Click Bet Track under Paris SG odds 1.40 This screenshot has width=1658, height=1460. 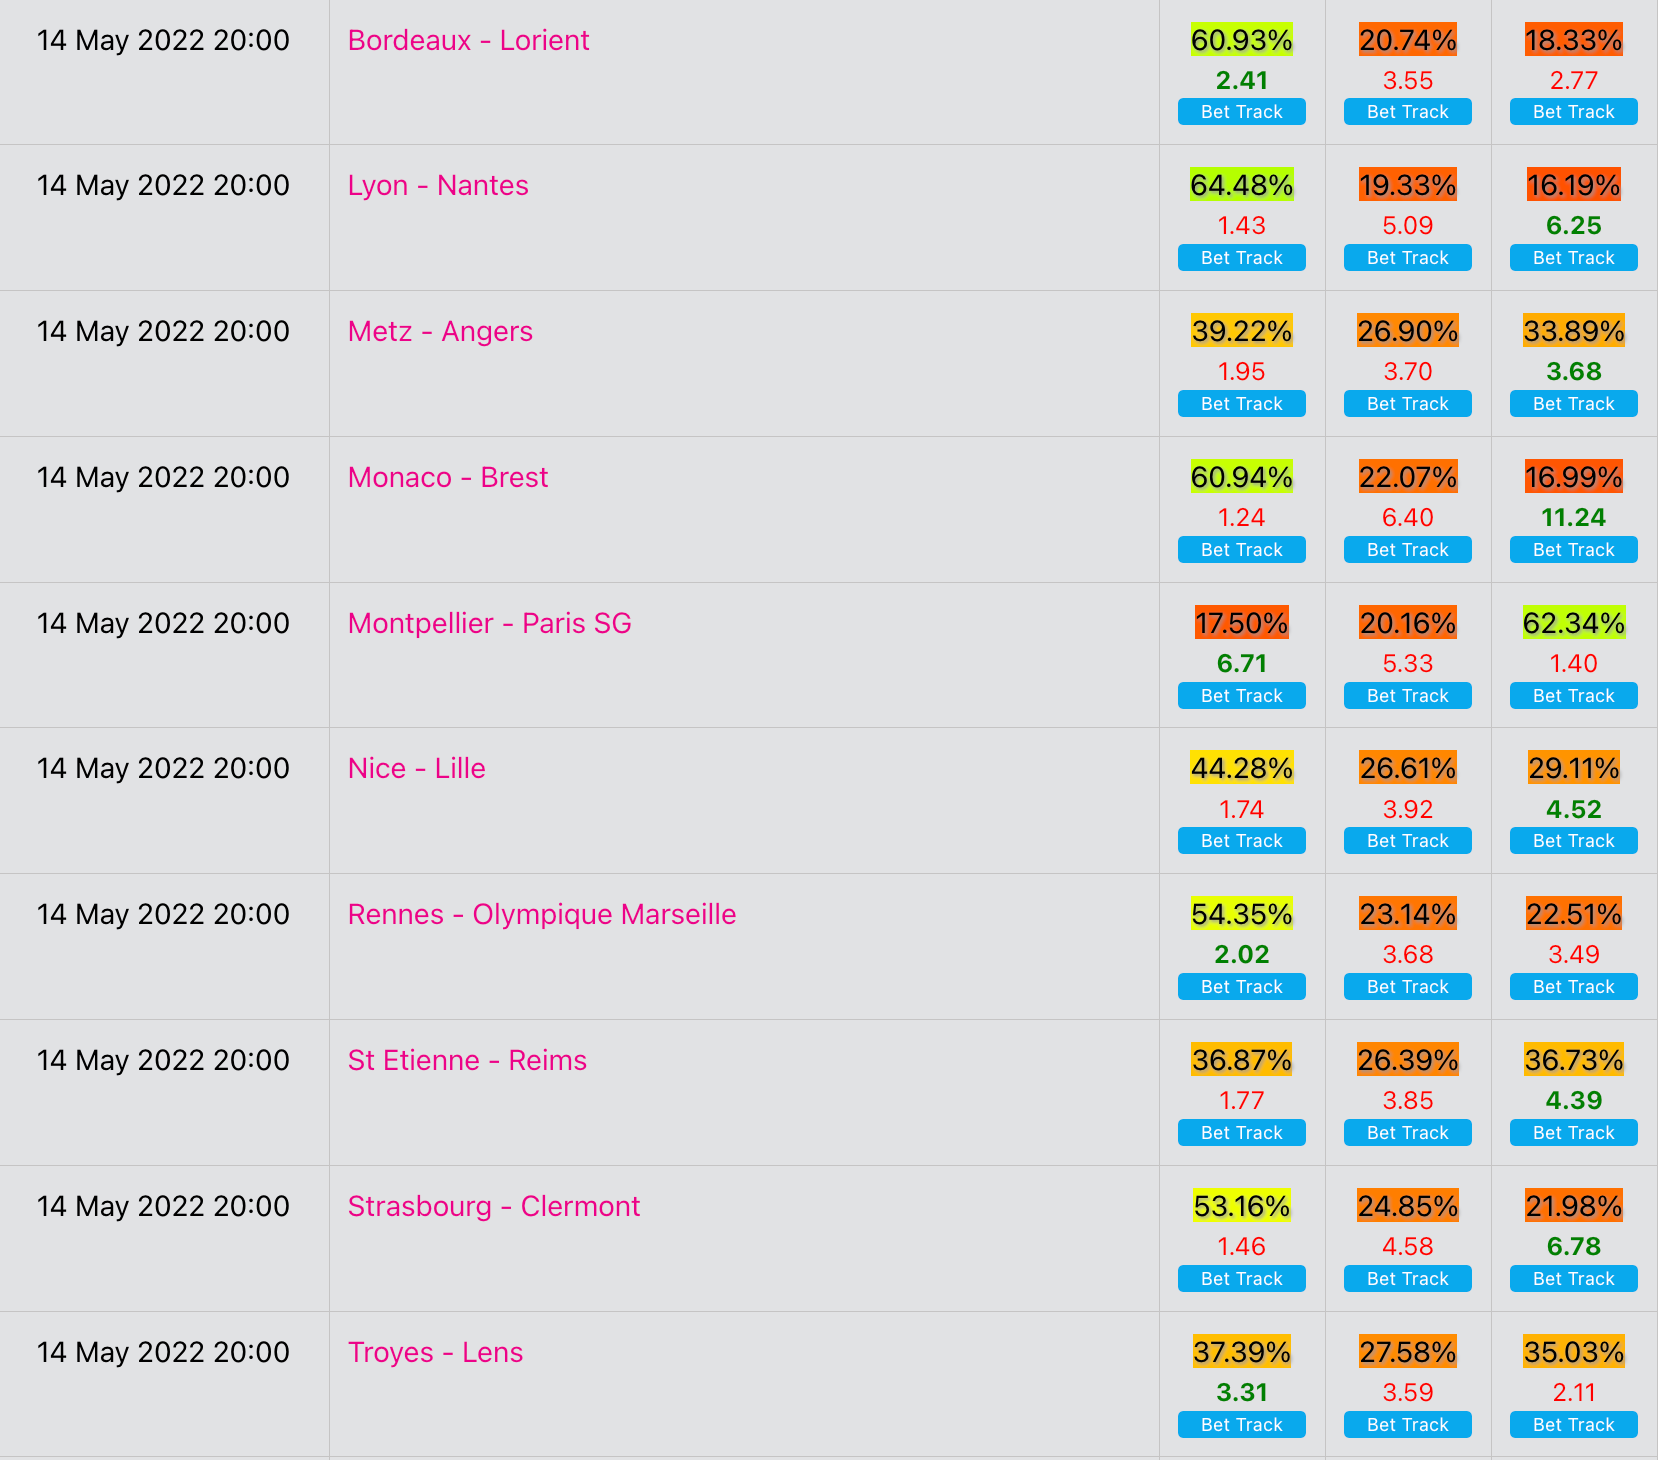coord(1574,696)
